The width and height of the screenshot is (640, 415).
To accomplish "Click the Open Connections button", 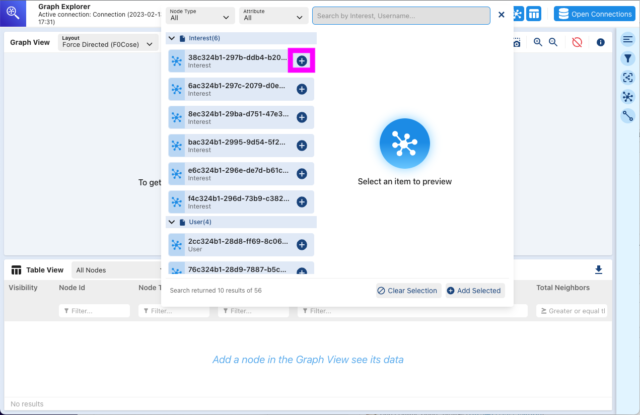I will pyautogui.click(x=594, y=14).
